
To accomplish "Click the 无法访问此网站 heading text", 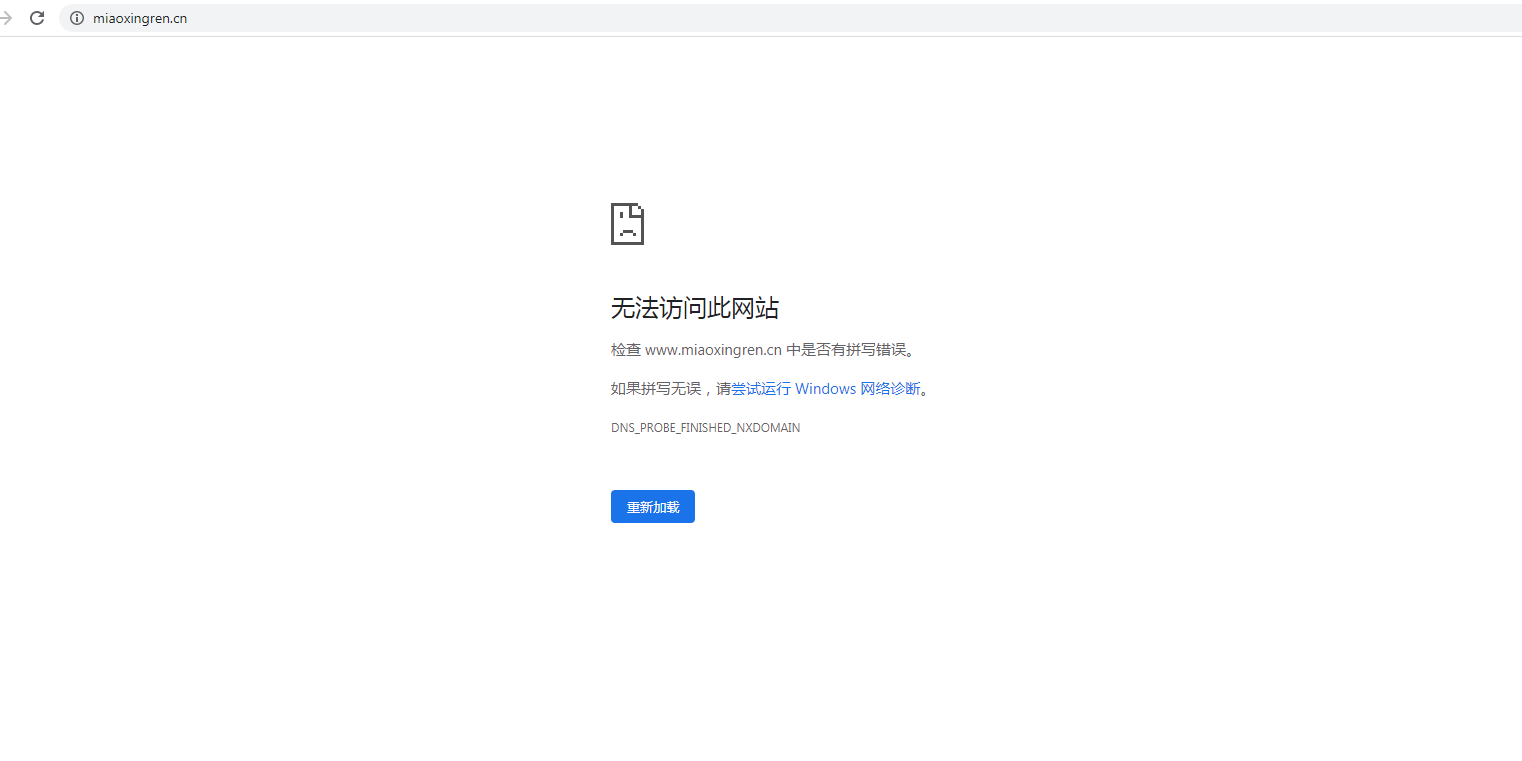I will pos(694,308).
